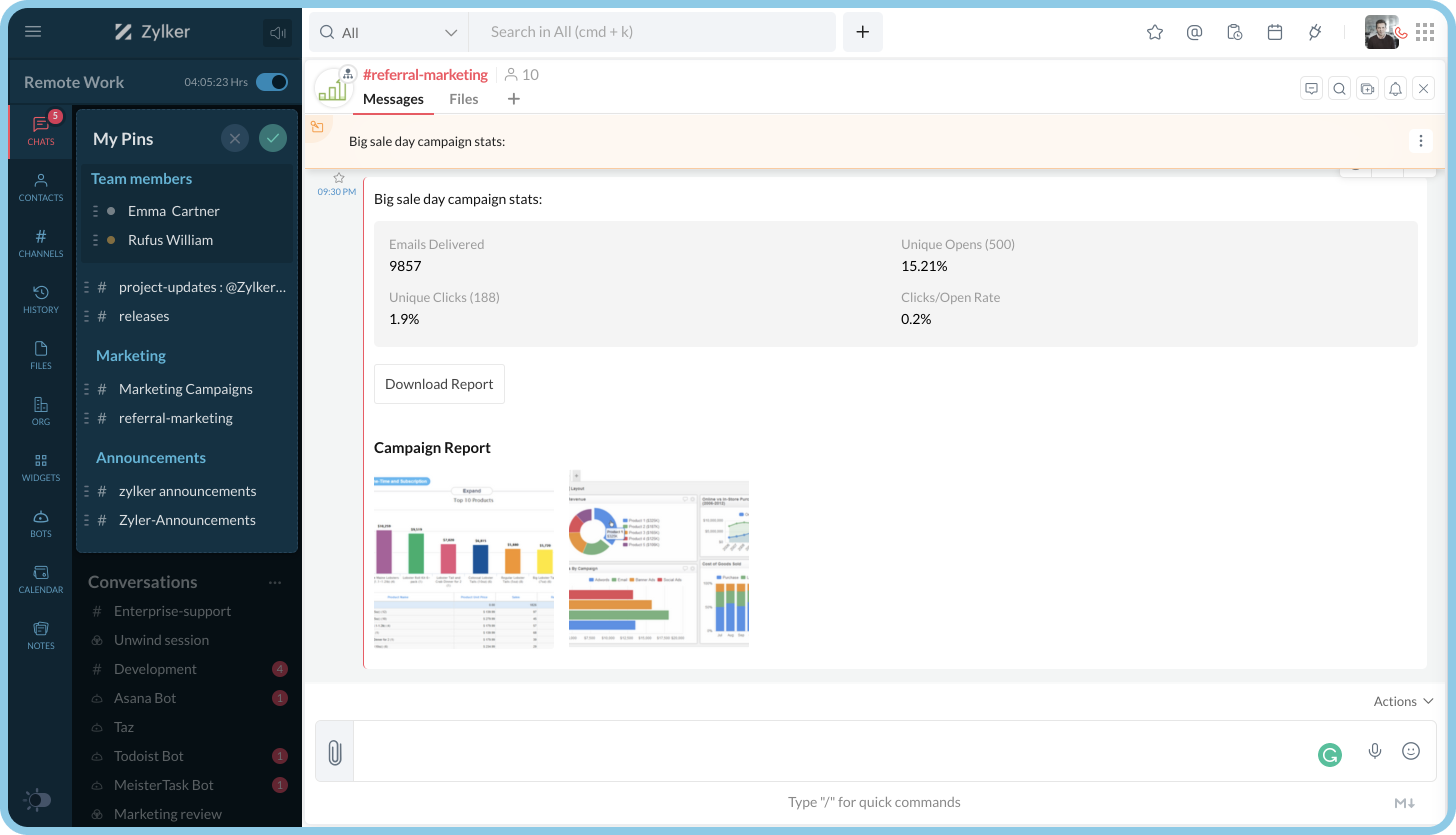Star the 09:30 PM message

pyautogui.click(x=338, y=177)
